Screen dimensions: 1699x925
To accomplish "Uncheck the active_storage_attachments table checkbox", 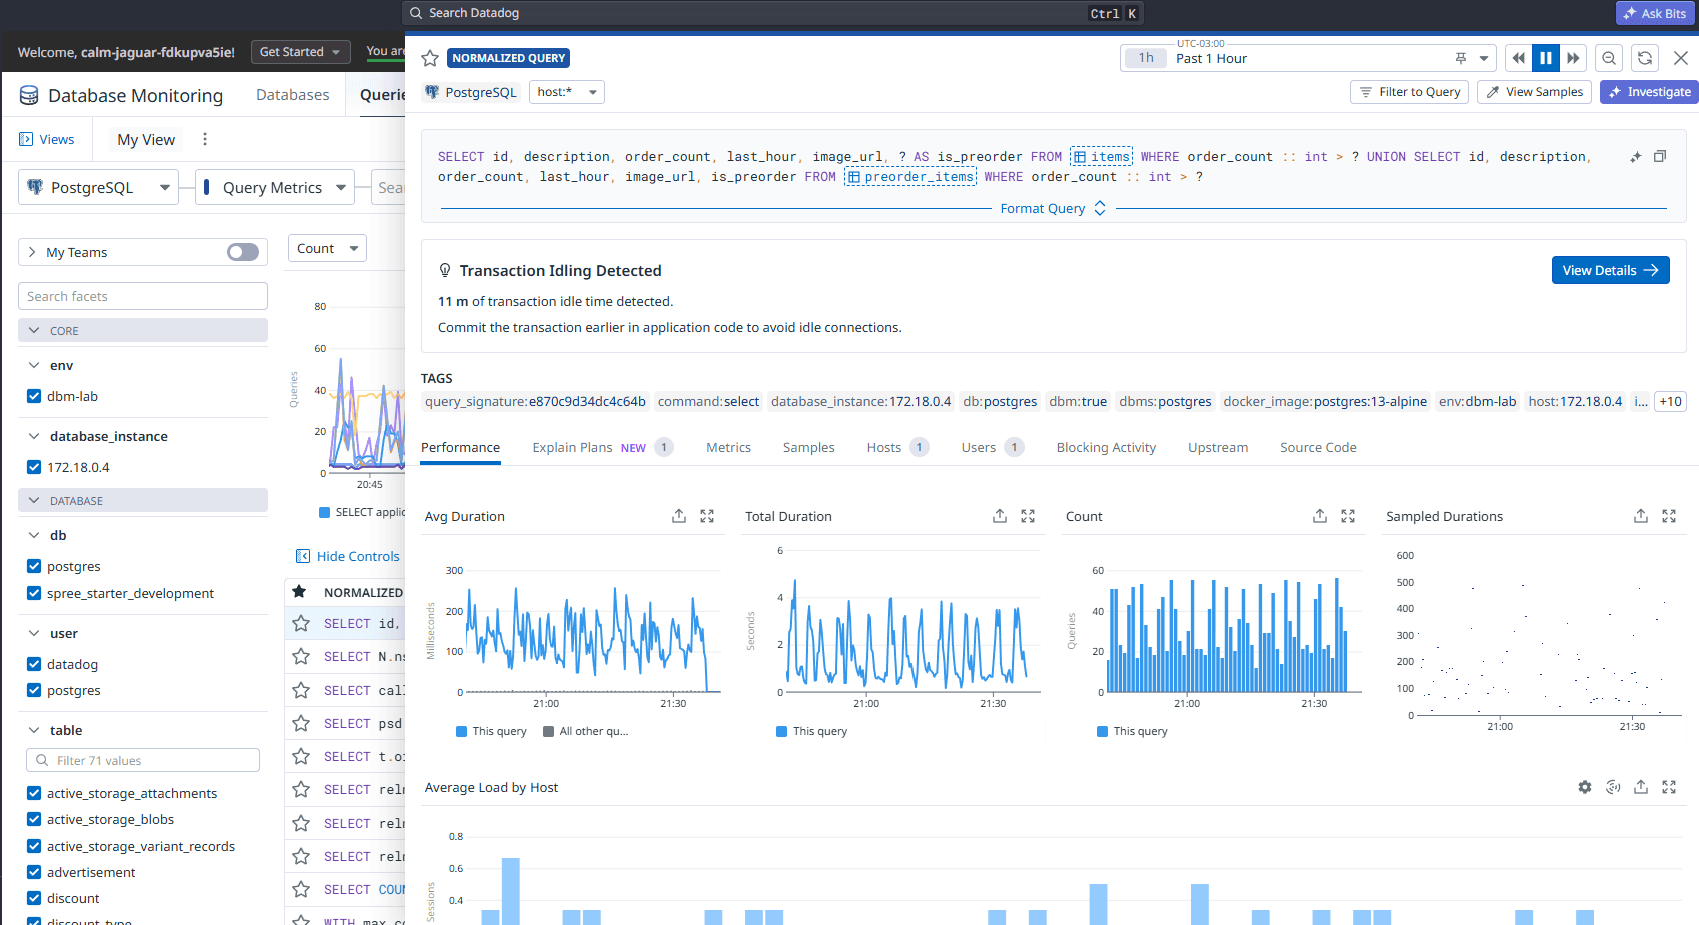I will pos(34,793).
